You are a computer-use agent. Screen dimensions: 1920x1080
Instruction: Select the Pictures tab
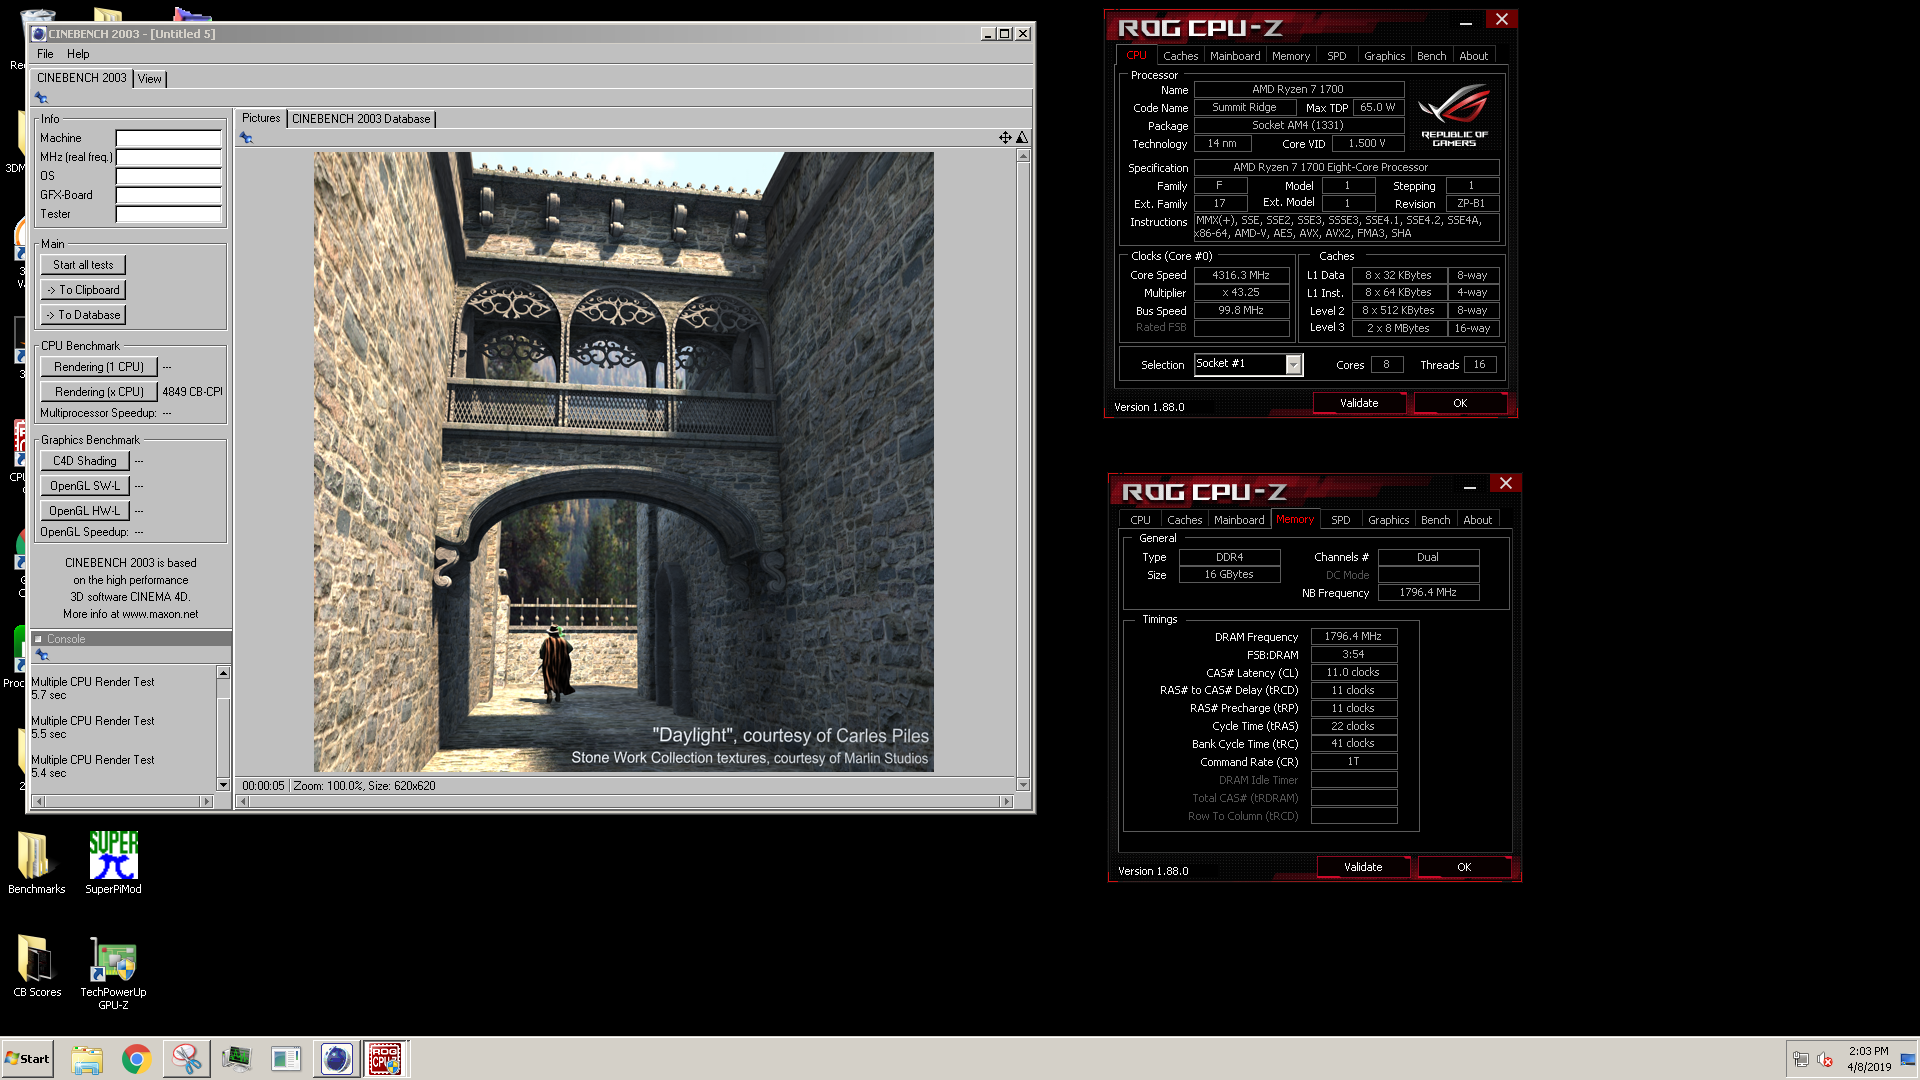(x=261, y=118)
